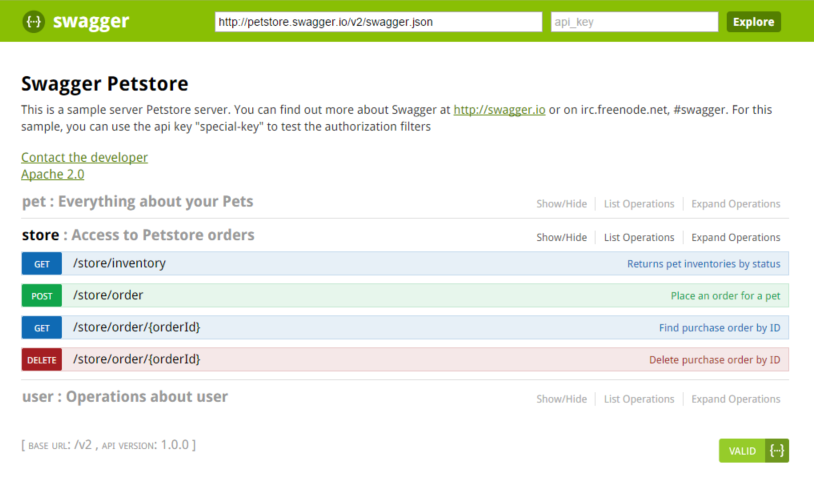Toggle Show/Hide for the store section
The image size is (814, 487).
click(x=561, y=237)
